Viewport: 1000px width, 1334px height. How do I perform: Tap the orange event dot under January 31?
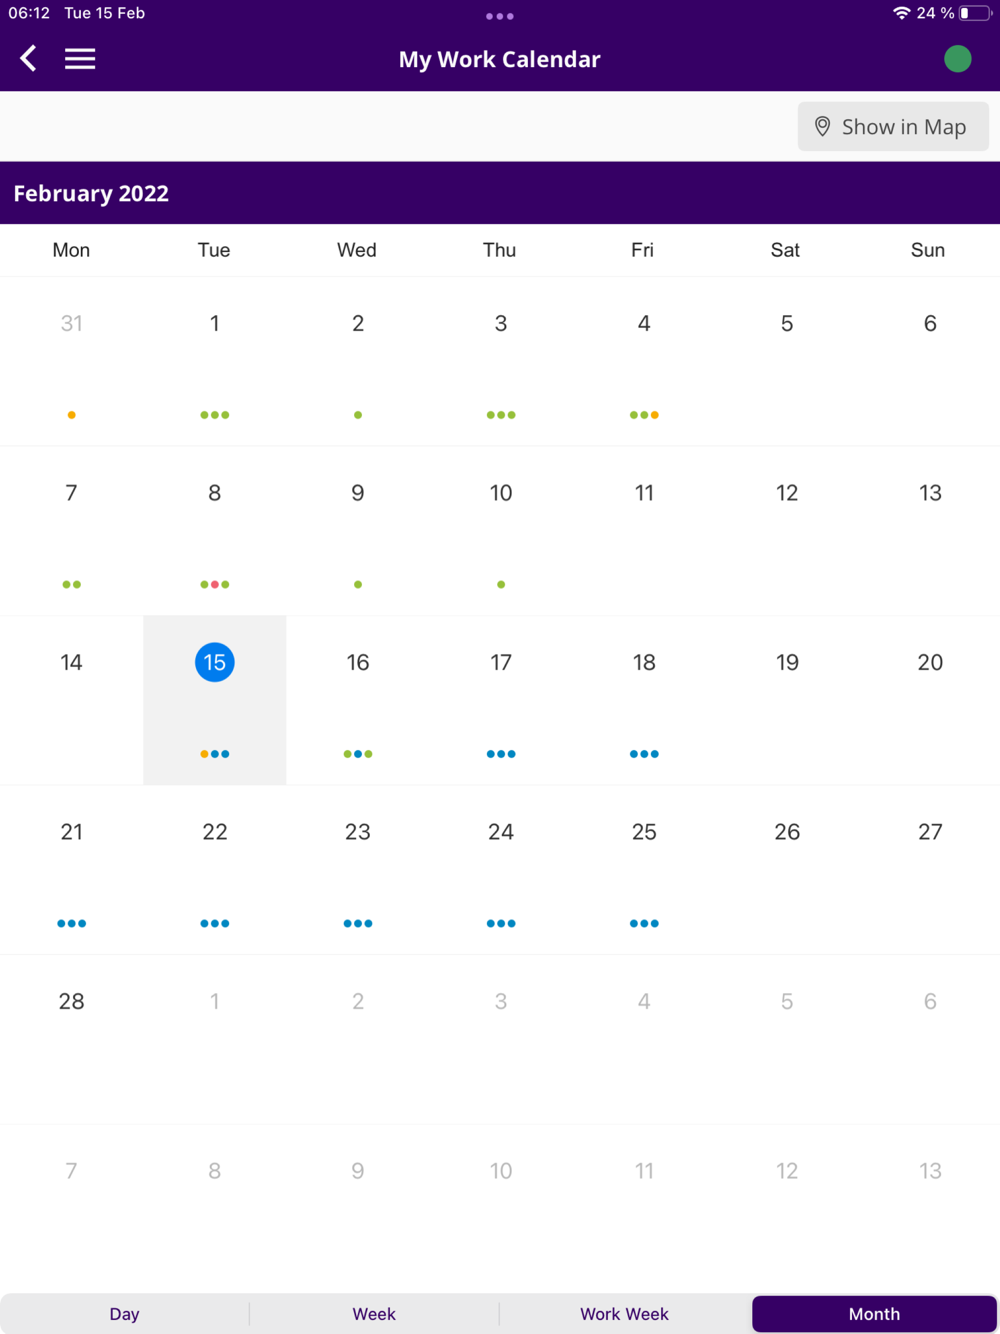click(x=71, y=415)
